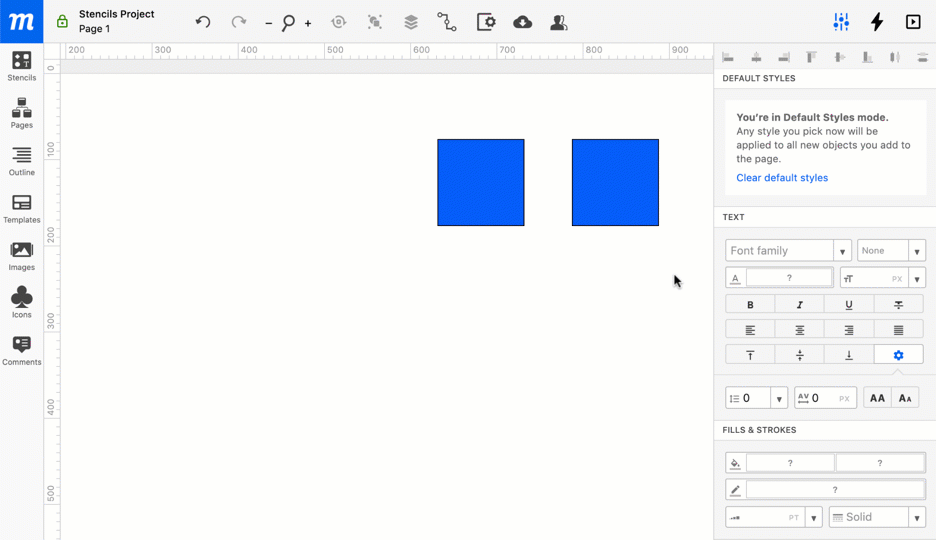Open the Comments sidebar panel
This screenshot has width=936, height=540.
pyautogui.click(x=21, y=350)
